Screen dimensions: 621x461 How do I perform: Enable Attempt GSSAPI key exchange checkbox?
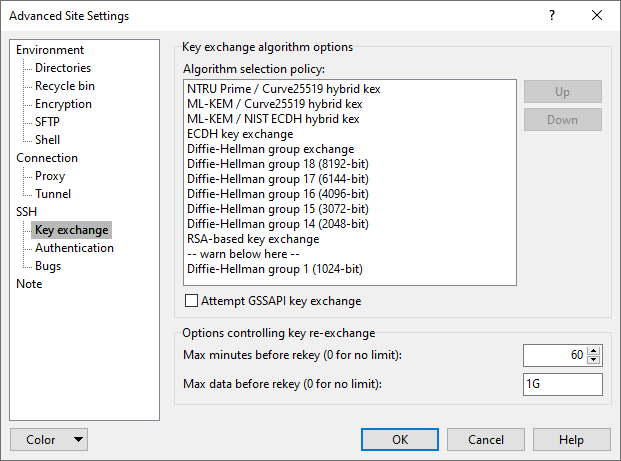193,301
